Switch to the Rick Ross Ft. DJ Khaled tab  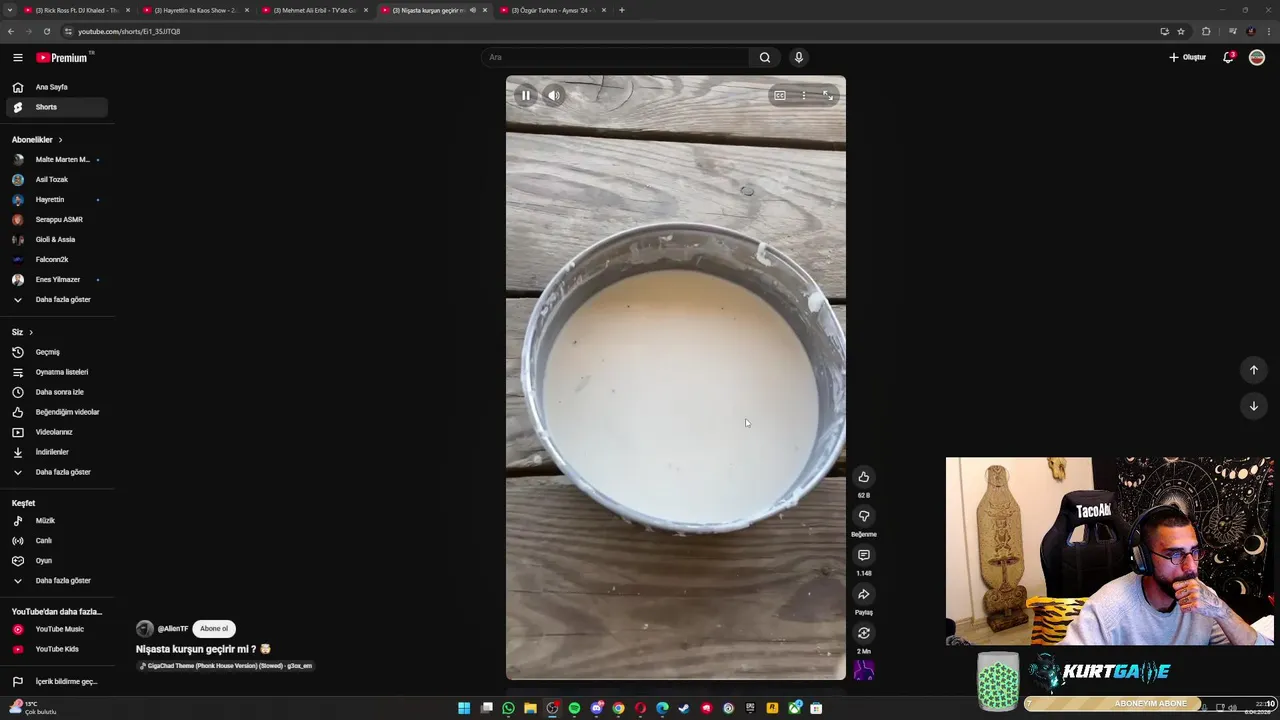click(77, 10)
